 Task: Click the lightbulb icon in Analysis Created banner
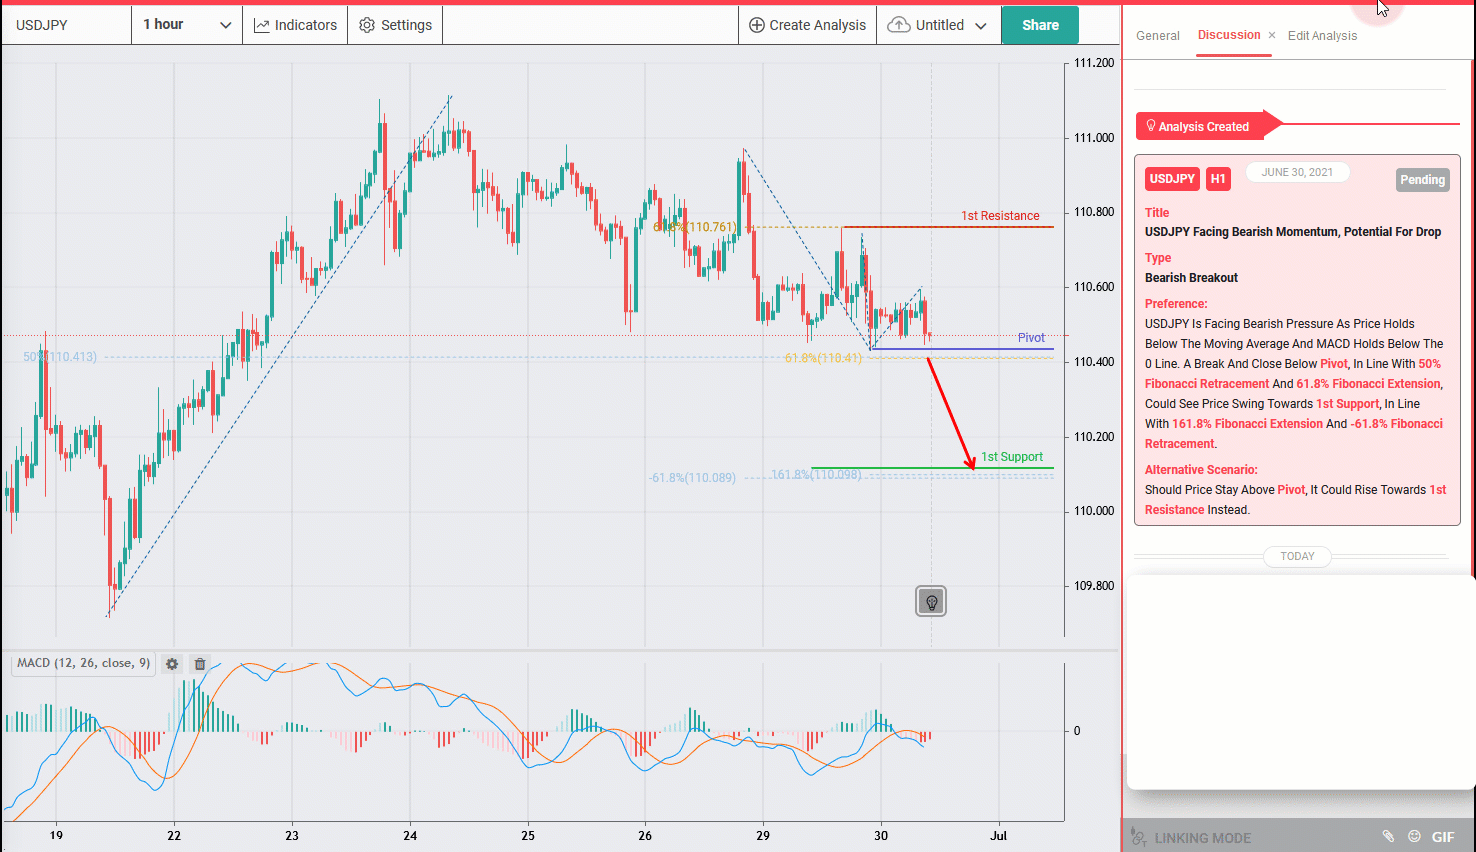point(1151,126)
